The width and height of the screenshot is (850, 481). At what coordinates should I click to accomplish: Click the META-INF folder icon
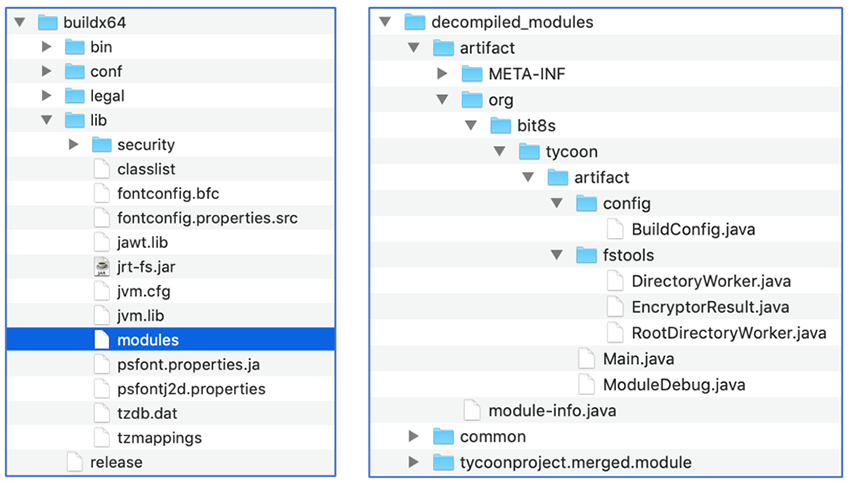(472, 73)
